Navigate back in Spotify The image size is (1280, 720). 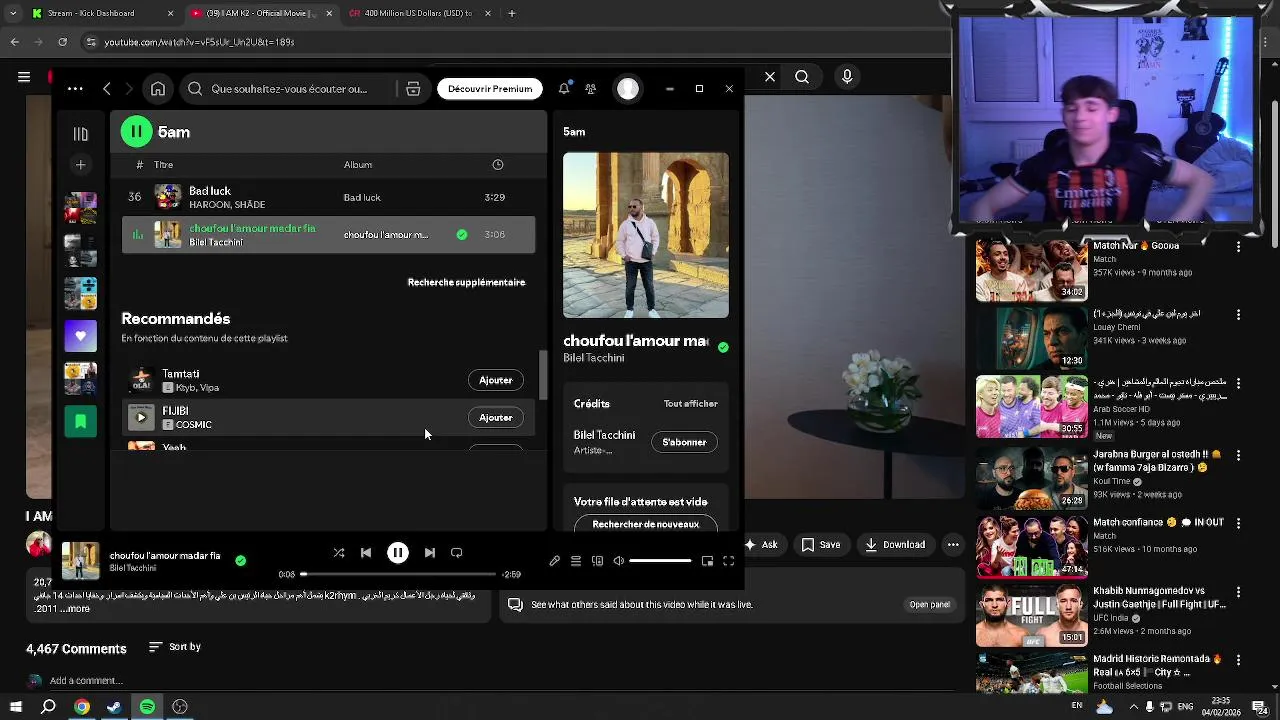(x=107, y=89)
